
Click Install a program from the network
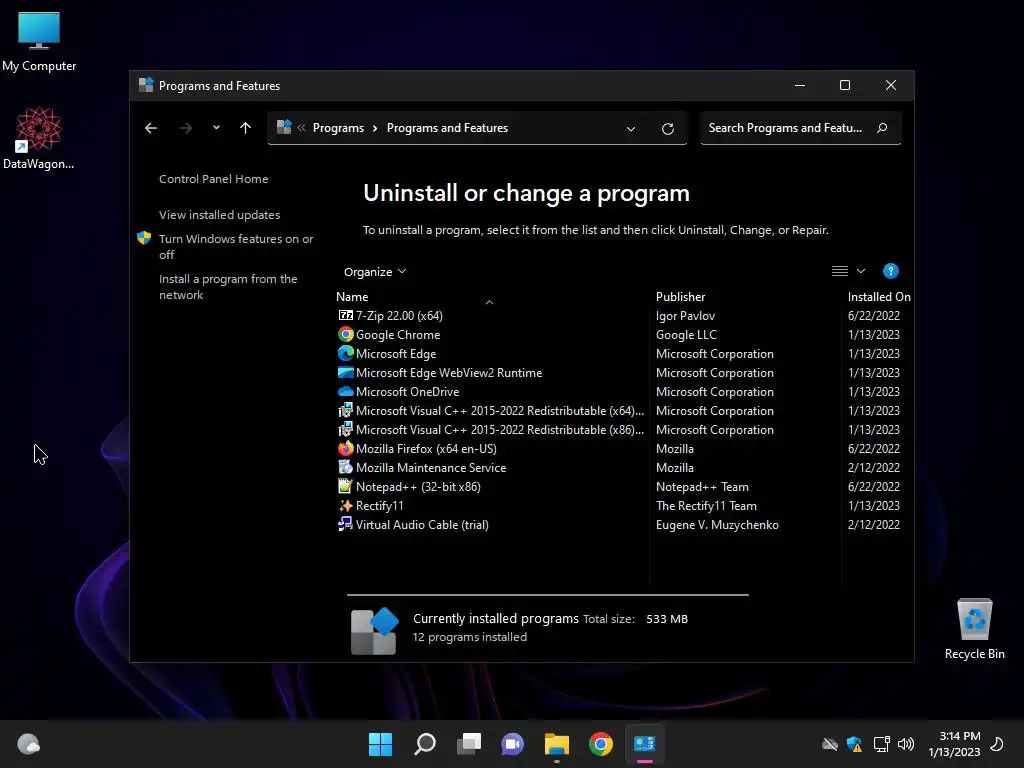coord(228,287)
